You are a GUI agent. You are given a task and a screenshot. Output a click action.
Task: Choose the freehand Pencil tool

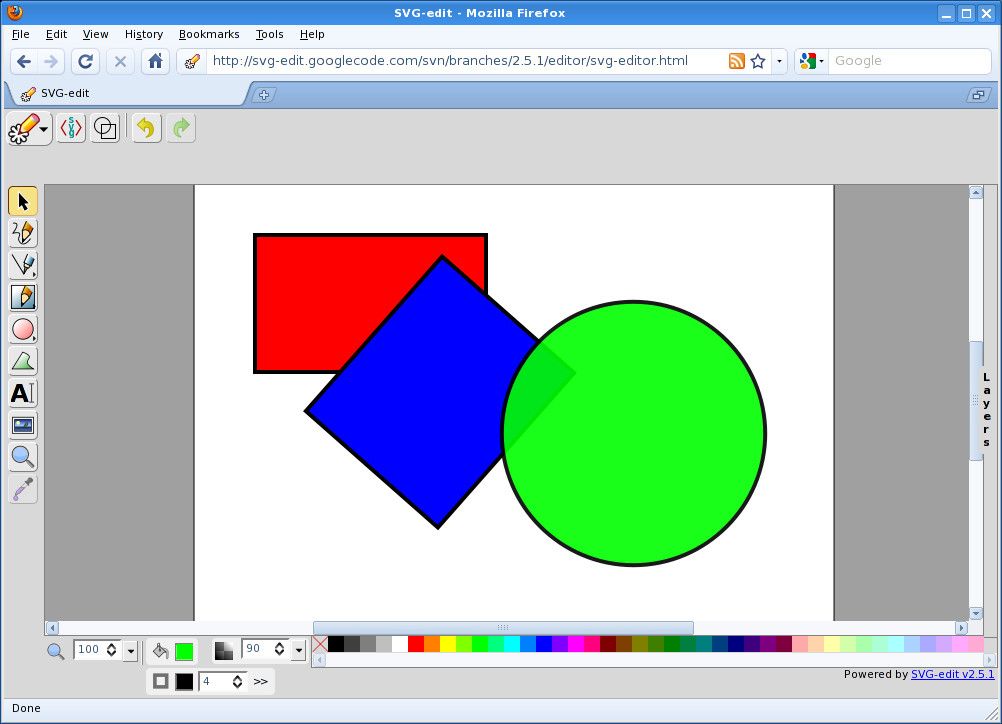click(x=23, y=233)
